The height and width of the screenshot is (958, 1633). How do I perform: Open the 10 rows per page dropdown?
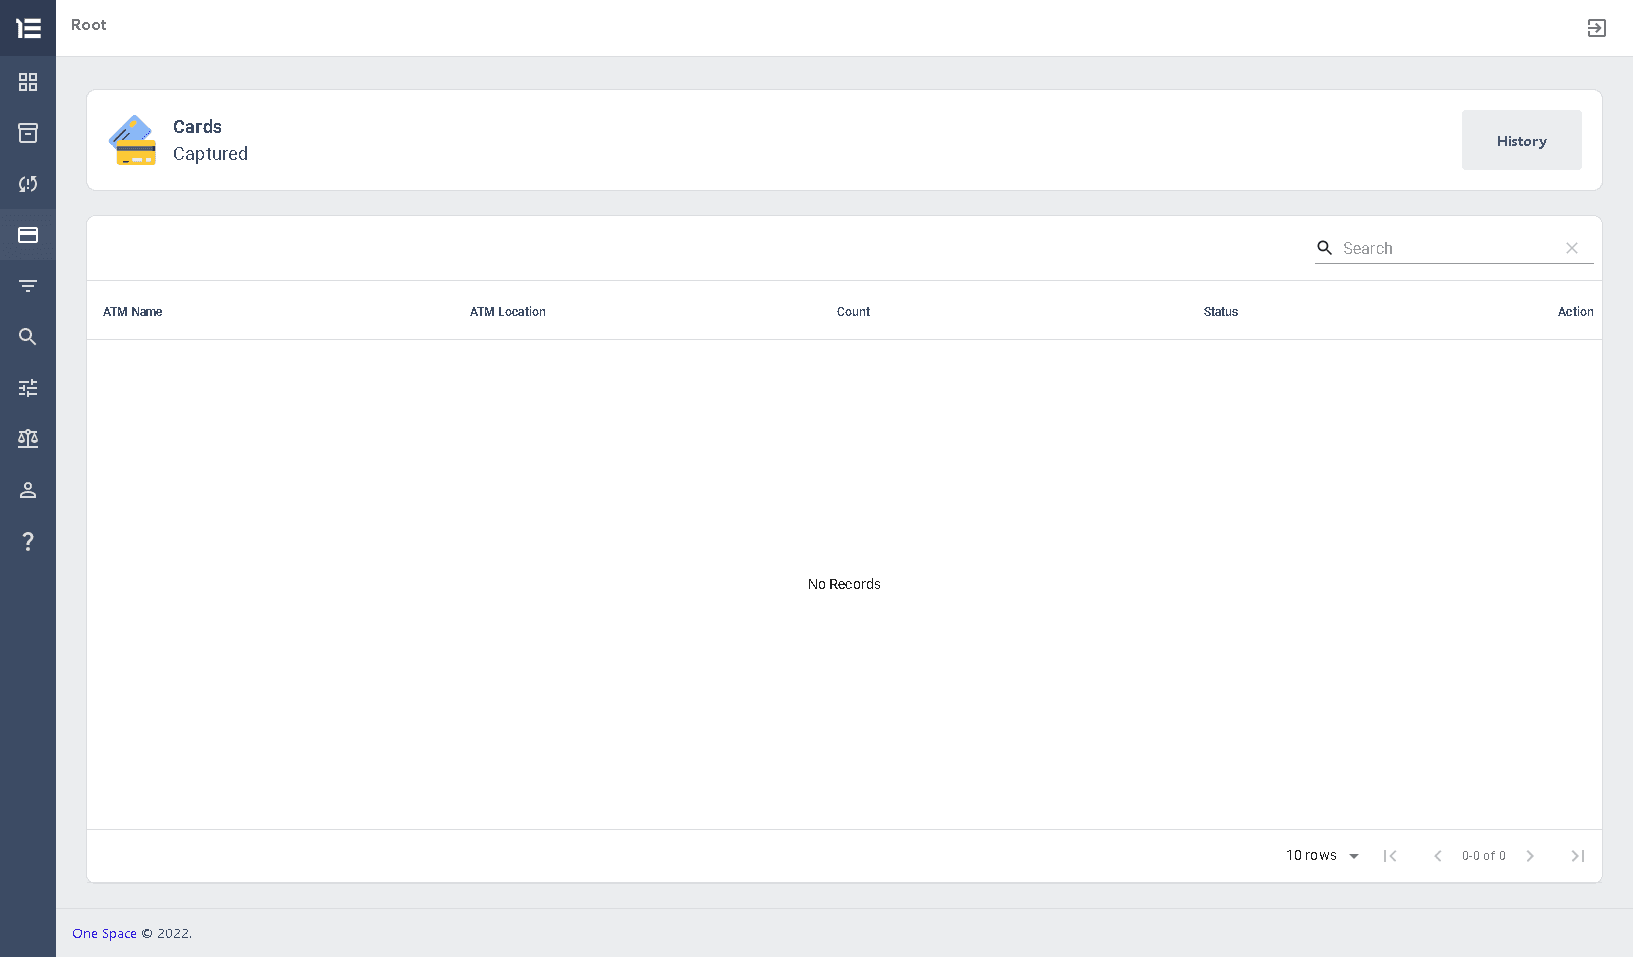click(1321, 856)
